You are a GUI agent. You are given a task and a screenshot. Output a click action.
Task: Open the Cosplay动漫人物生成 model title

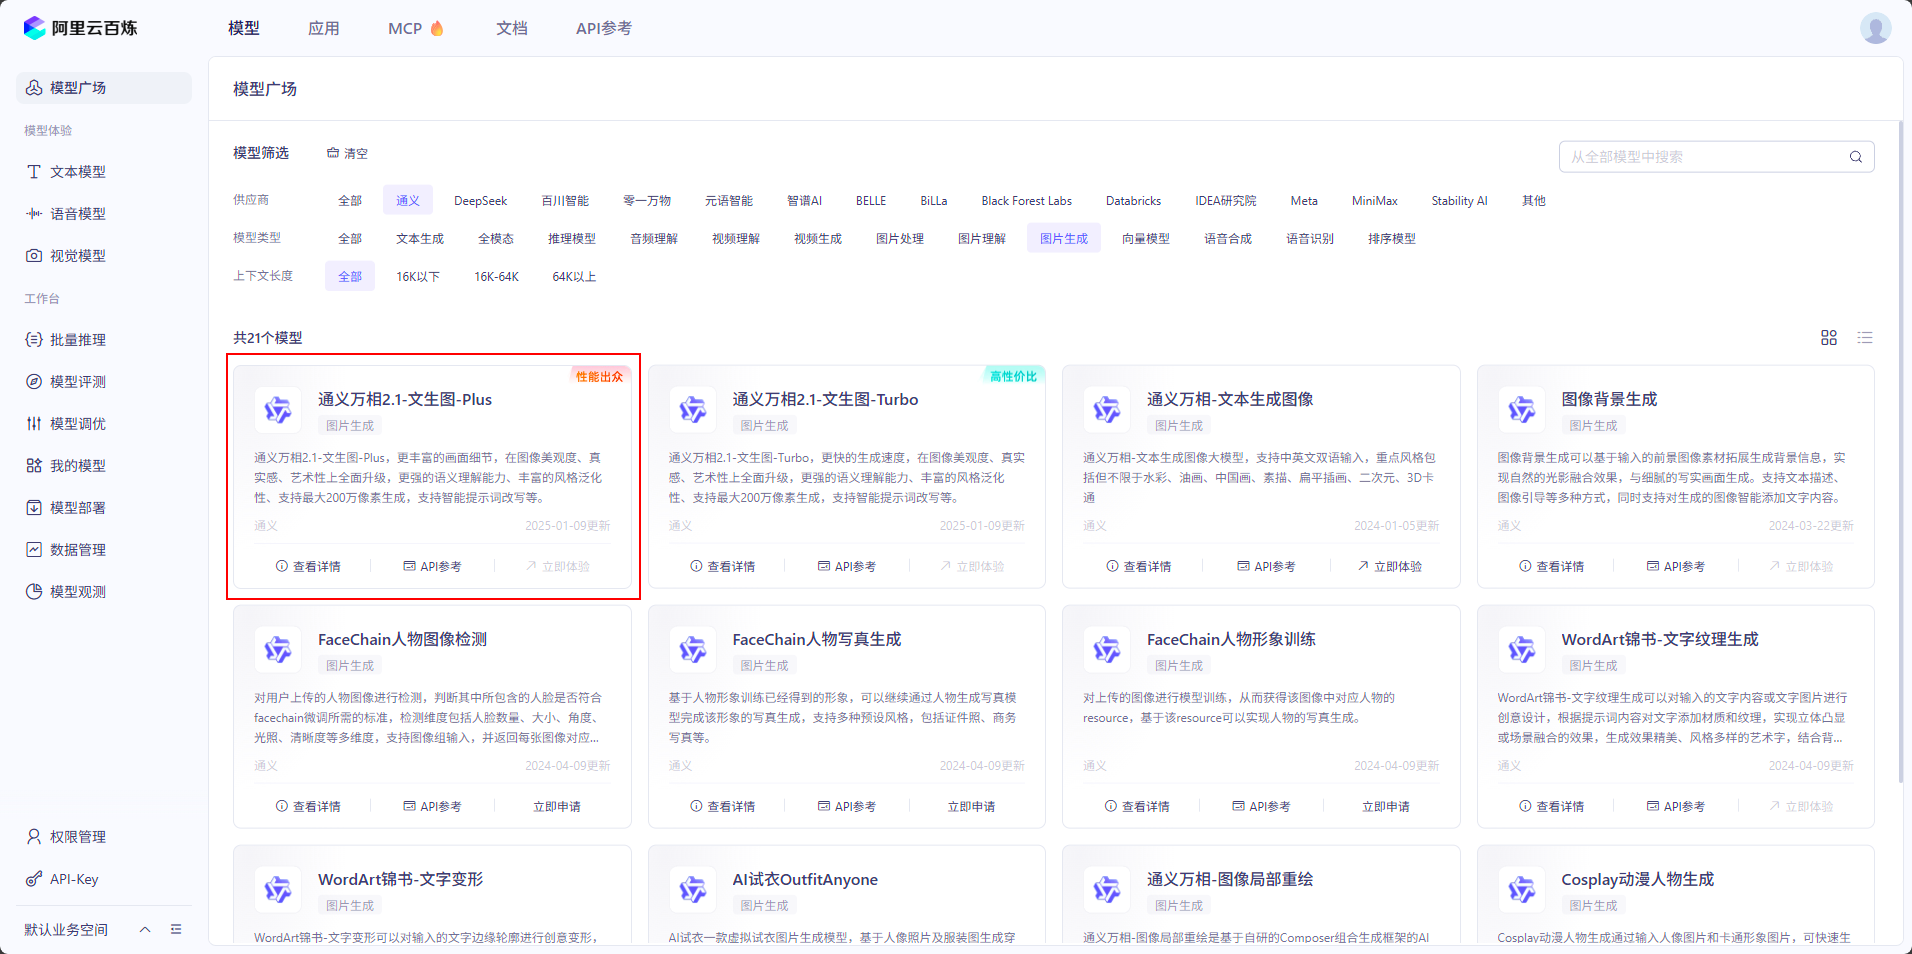1637,880
